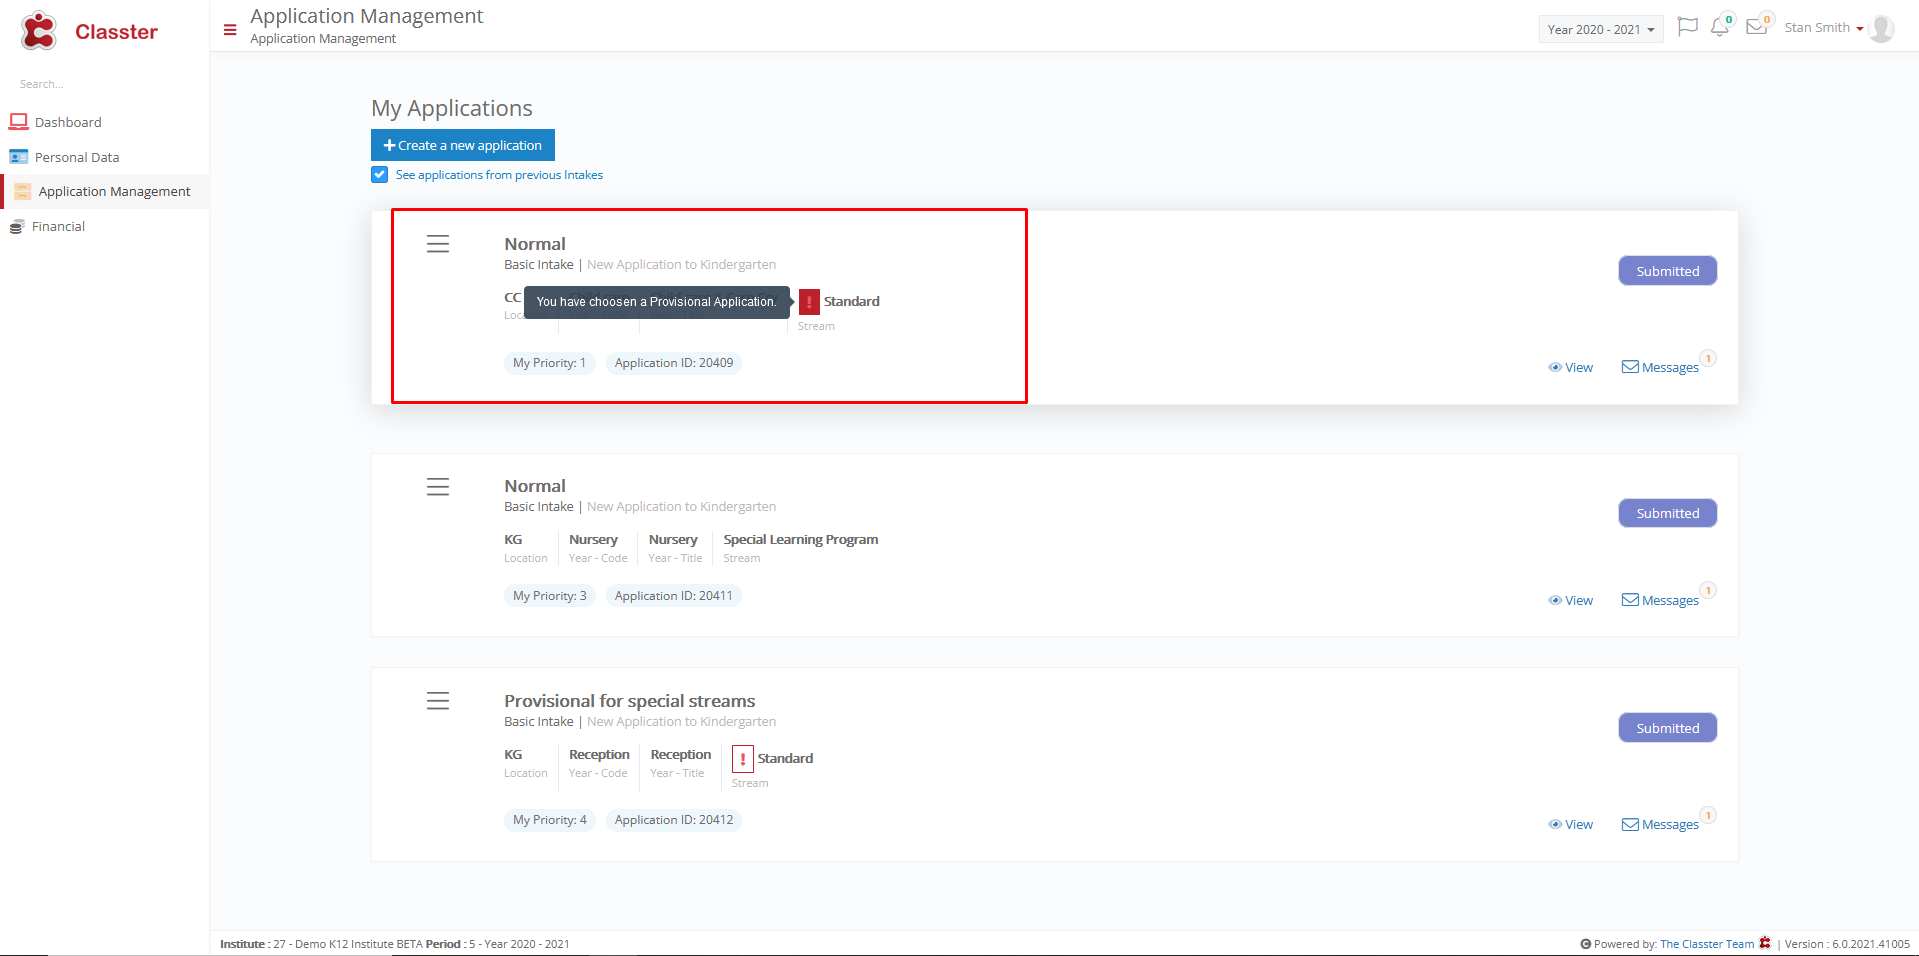The height and width of the screenshot is (956, 1919).
Task: Open the flag notifications icon
Action: click(x=1688, y=27)
